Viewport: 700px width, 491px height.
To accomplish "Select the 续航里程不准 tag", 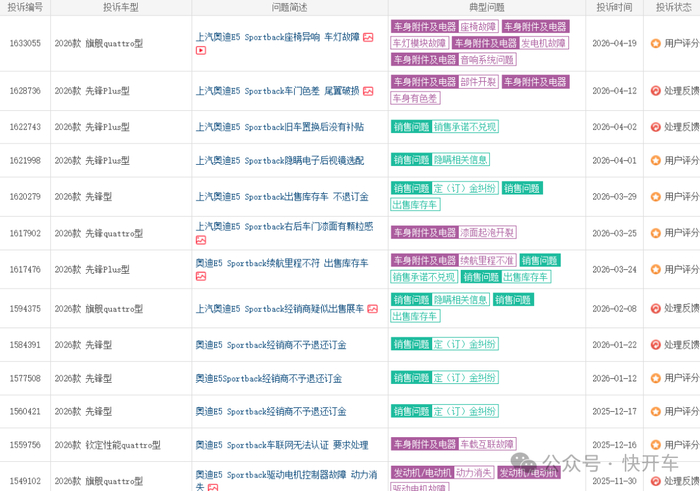I will pos(487,260).
